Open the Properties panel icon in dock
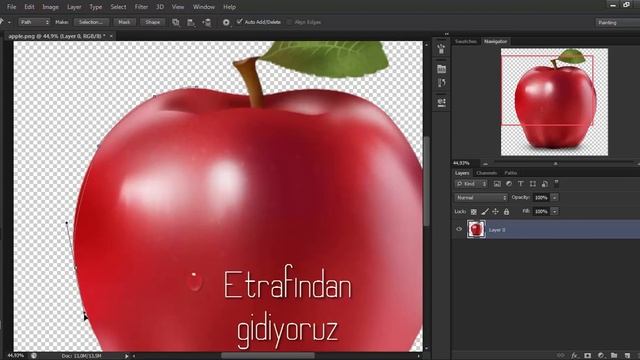The height and width of the screenshot is (360, 640). point(441,69)
